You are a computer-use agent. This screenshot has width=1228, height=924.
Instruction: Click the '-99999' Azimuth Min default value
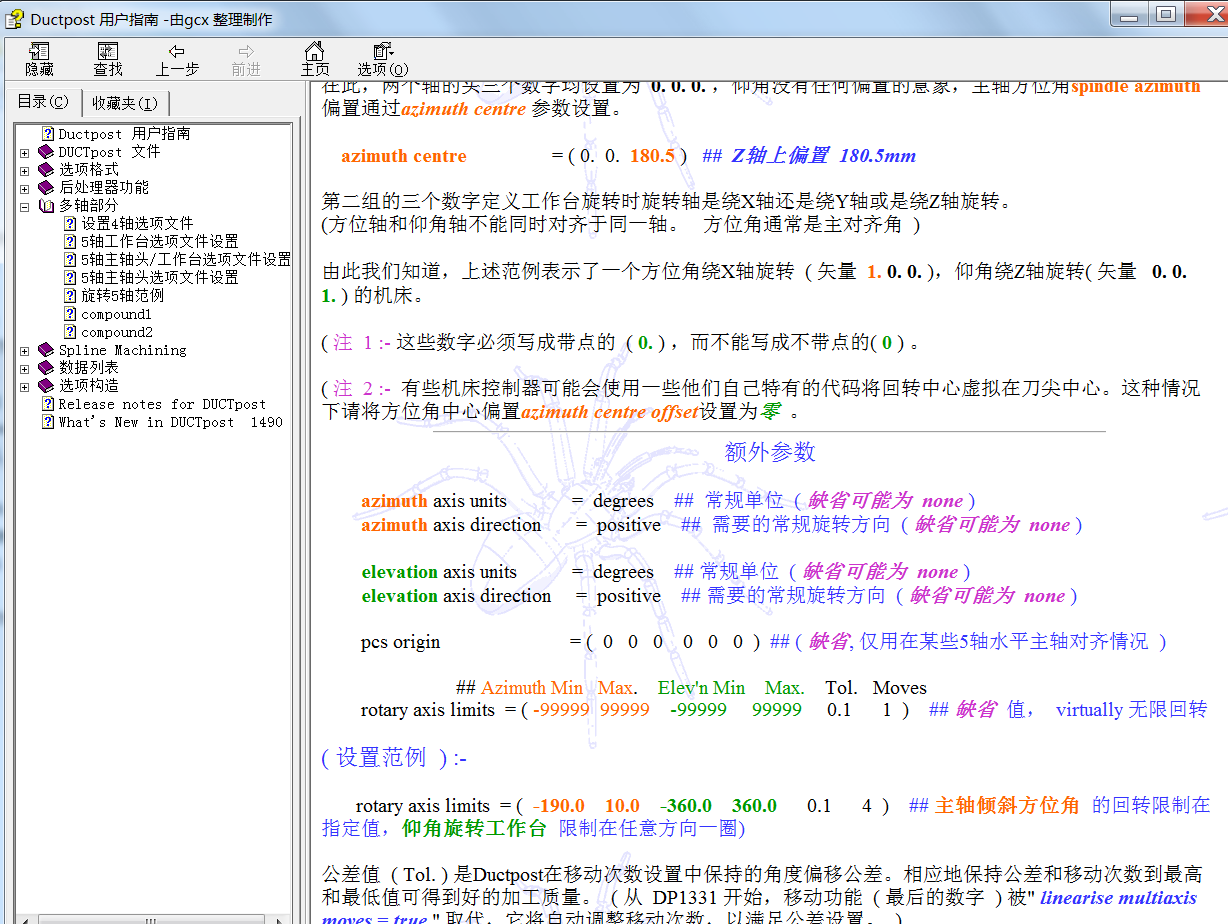pyautogui.click(x=560, y=710)
